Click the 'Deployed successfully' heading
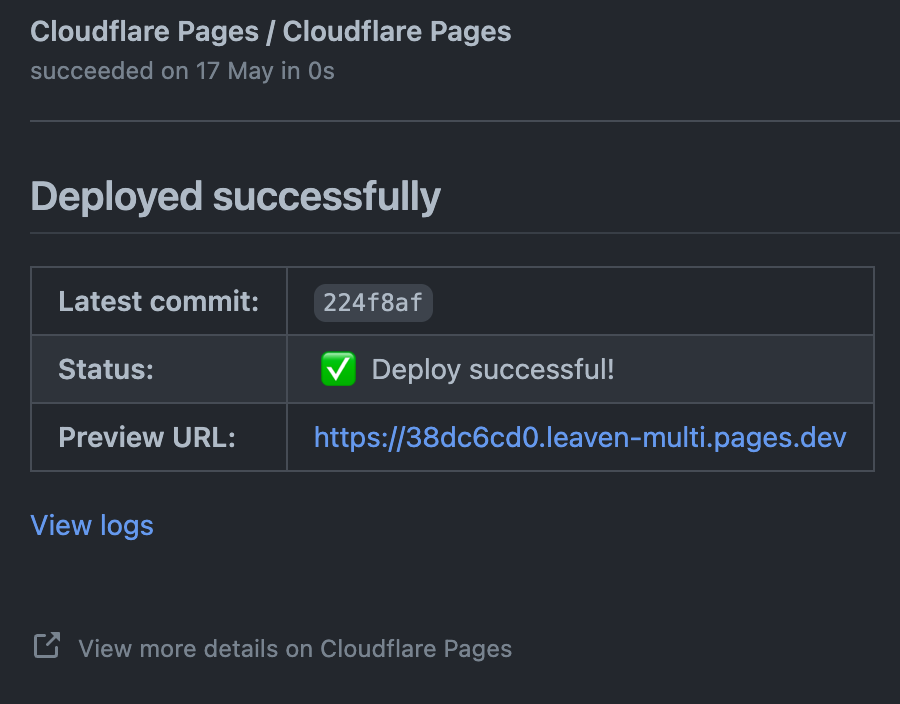The height and width of the screenshot is (704, 900). (x=235, y=197)
